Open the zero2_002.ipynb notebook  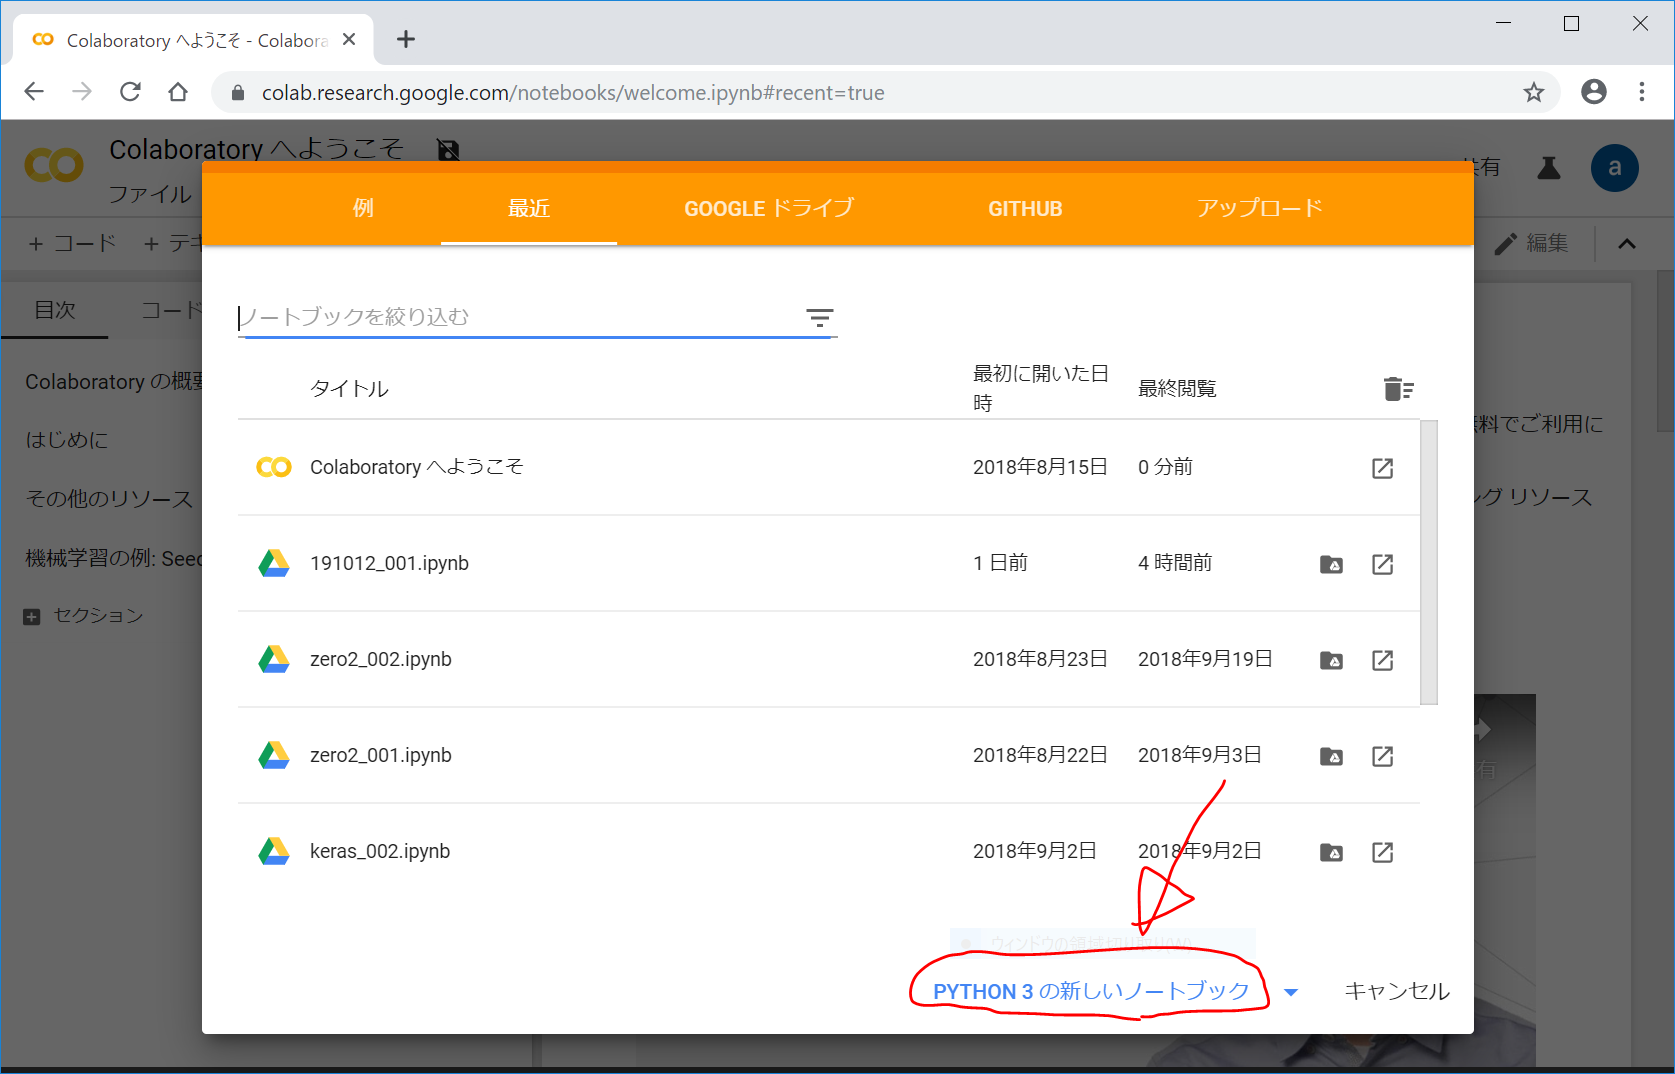point(381,659)
